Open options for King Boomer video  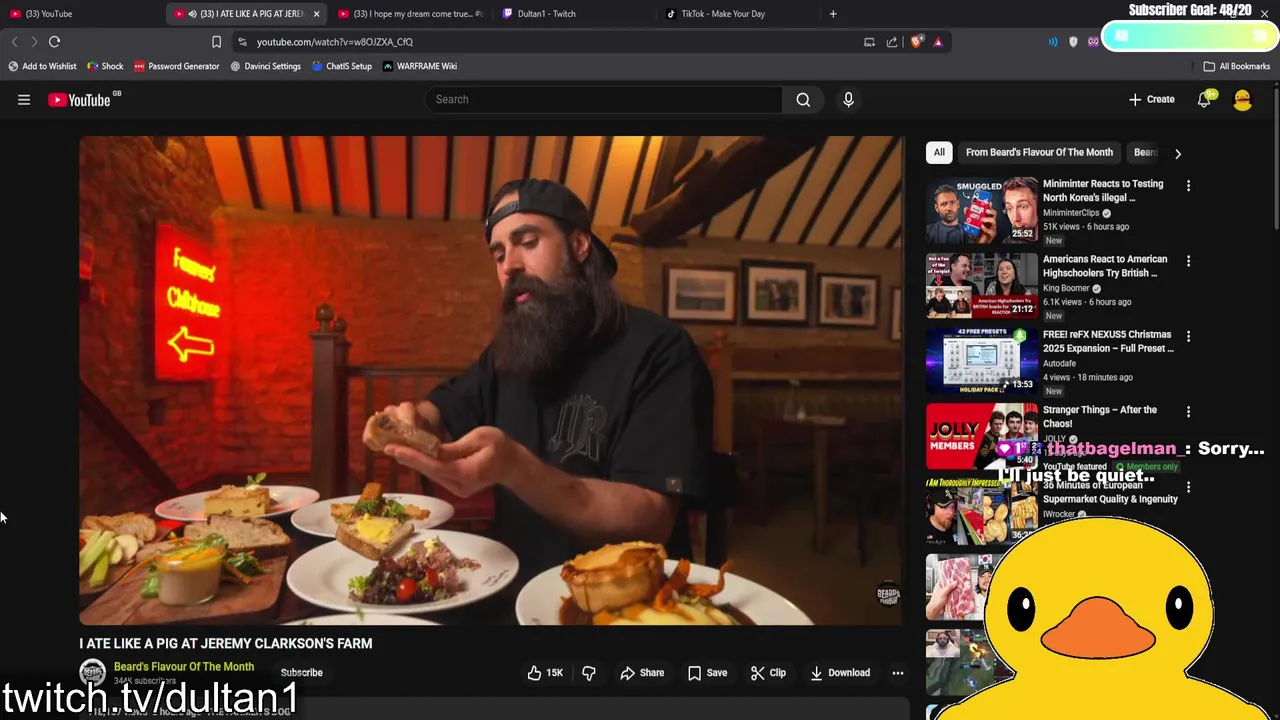(1188, 261)
